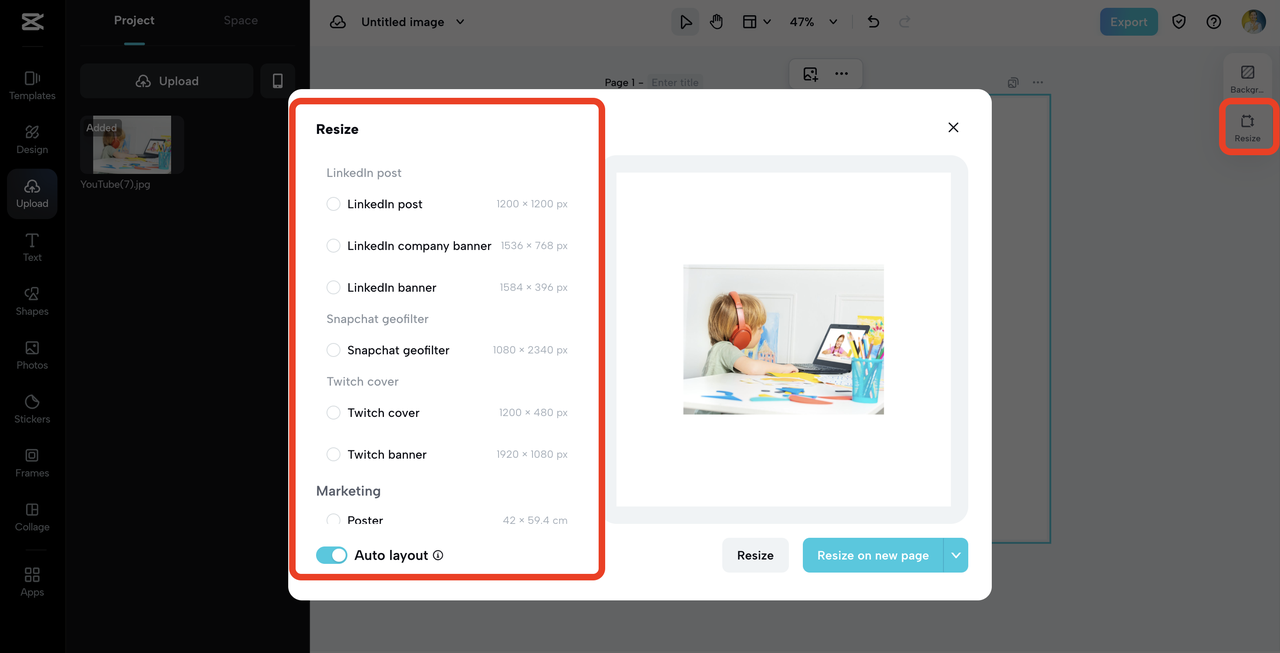Click the page Enter title field
The width and height of the screenshot is (1280, 653).
(676, 82)
